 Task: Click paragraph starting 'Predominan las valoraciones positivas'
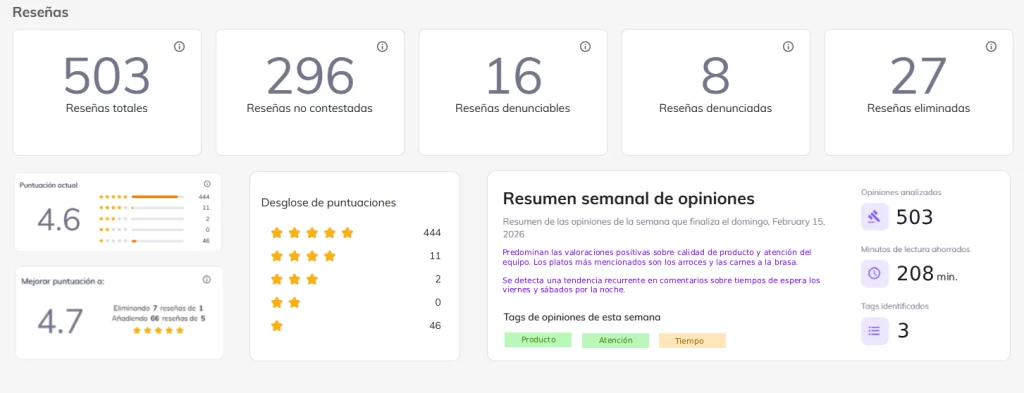(658, 257)
